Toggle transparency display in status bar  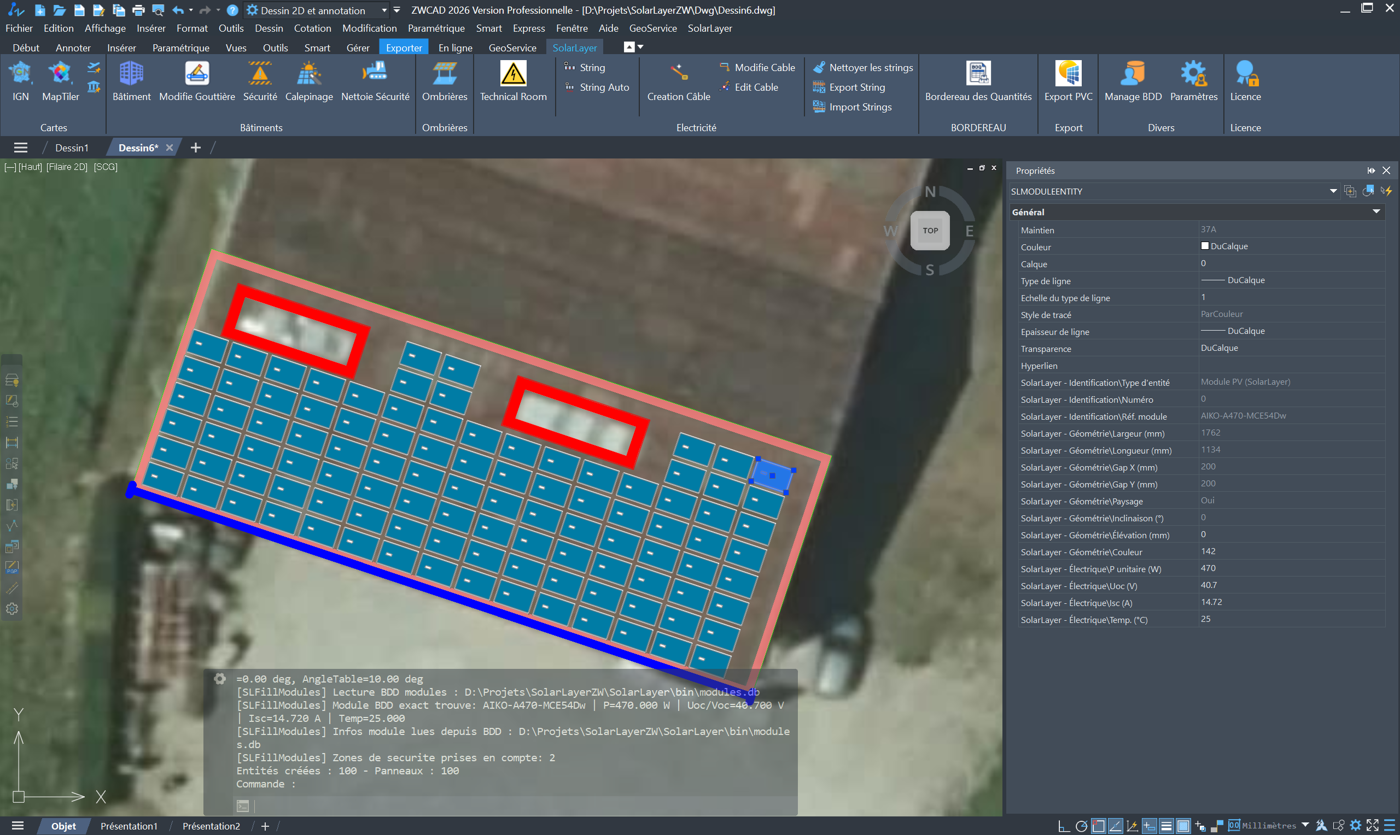(x=1183, y=826)
